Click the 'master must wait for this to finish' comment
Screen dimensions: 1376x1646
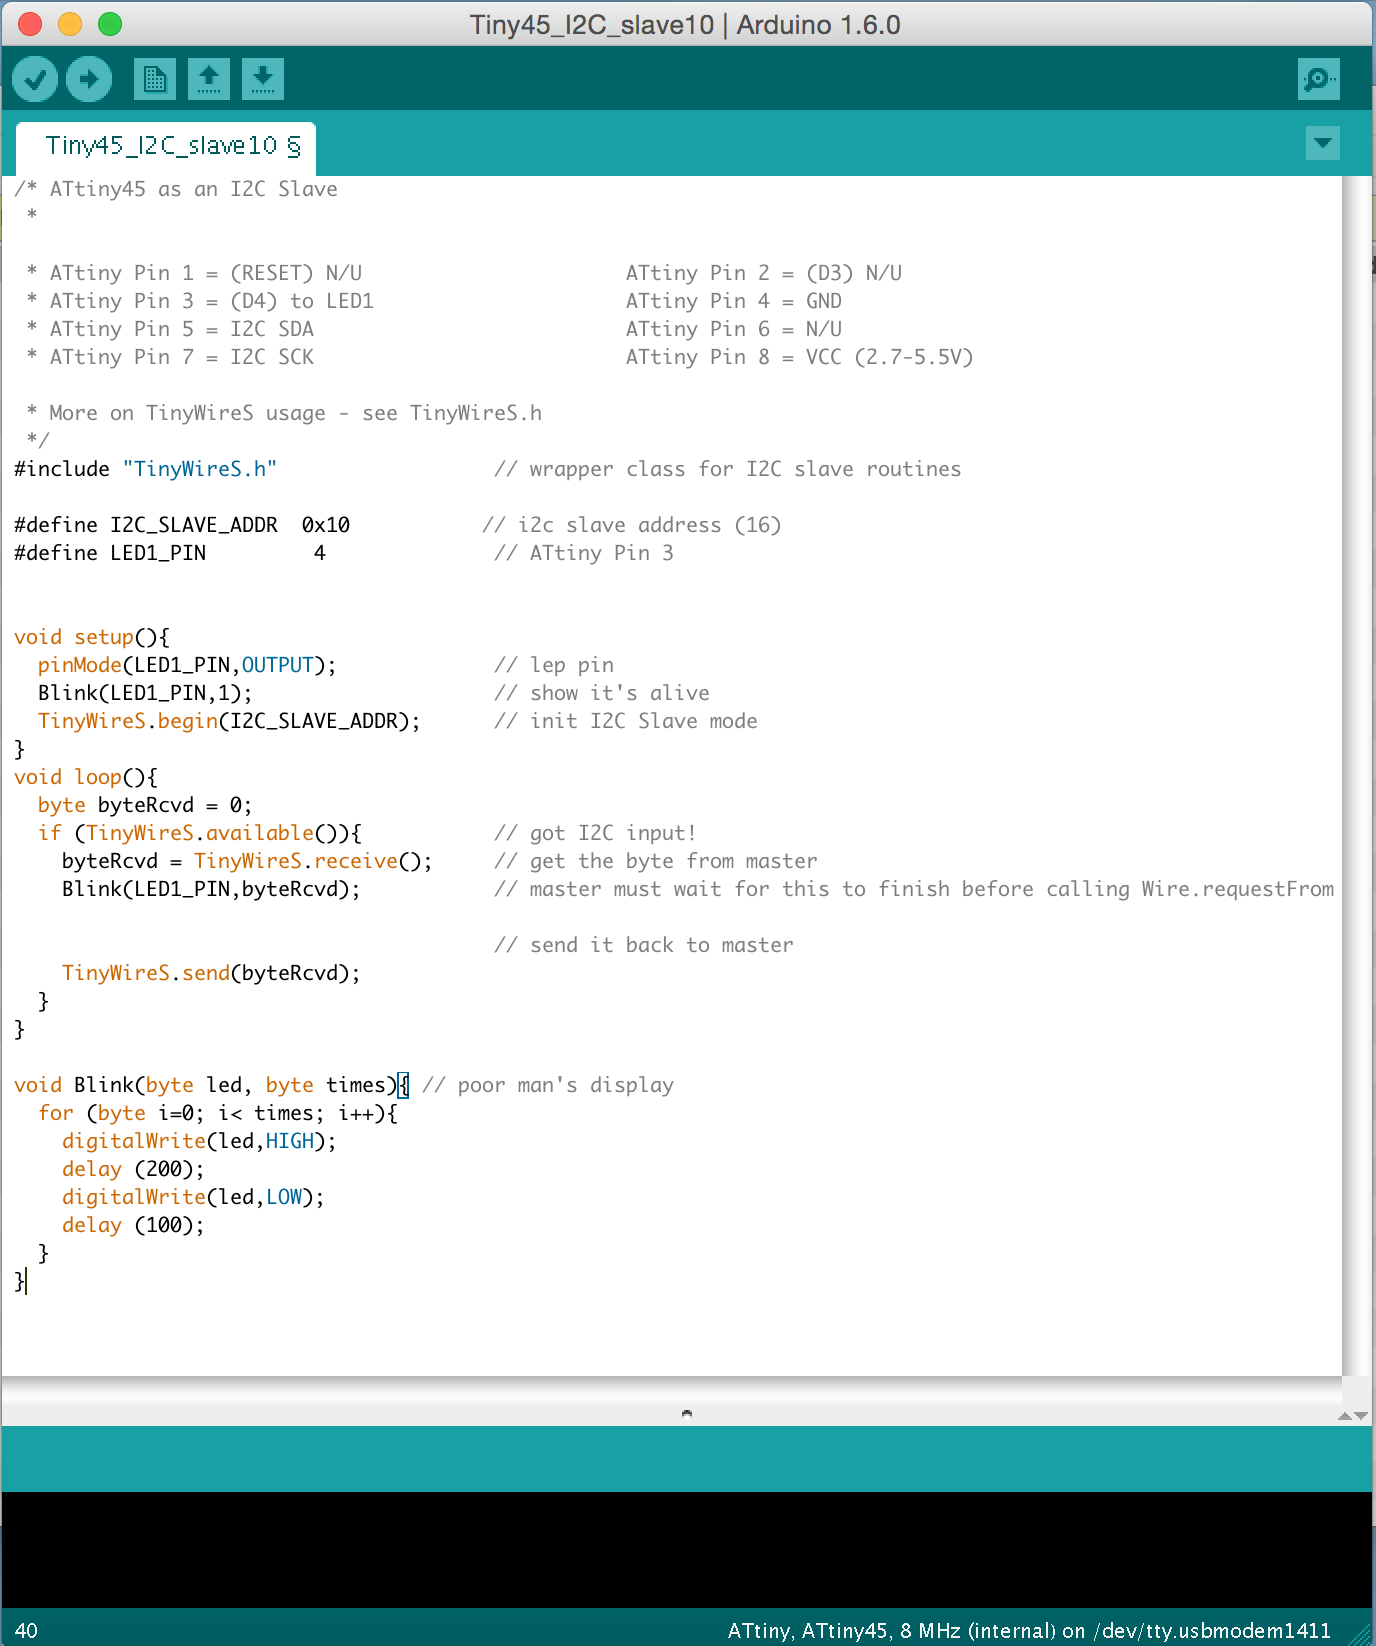pos(914,889)
